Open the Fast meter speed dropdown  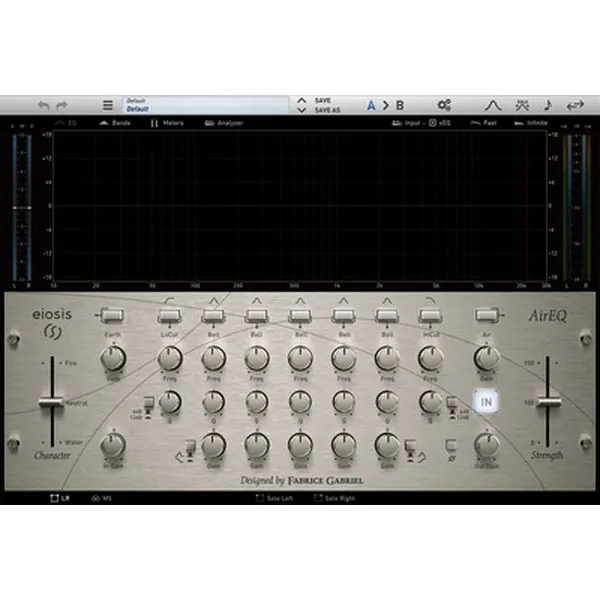[483, 123]
